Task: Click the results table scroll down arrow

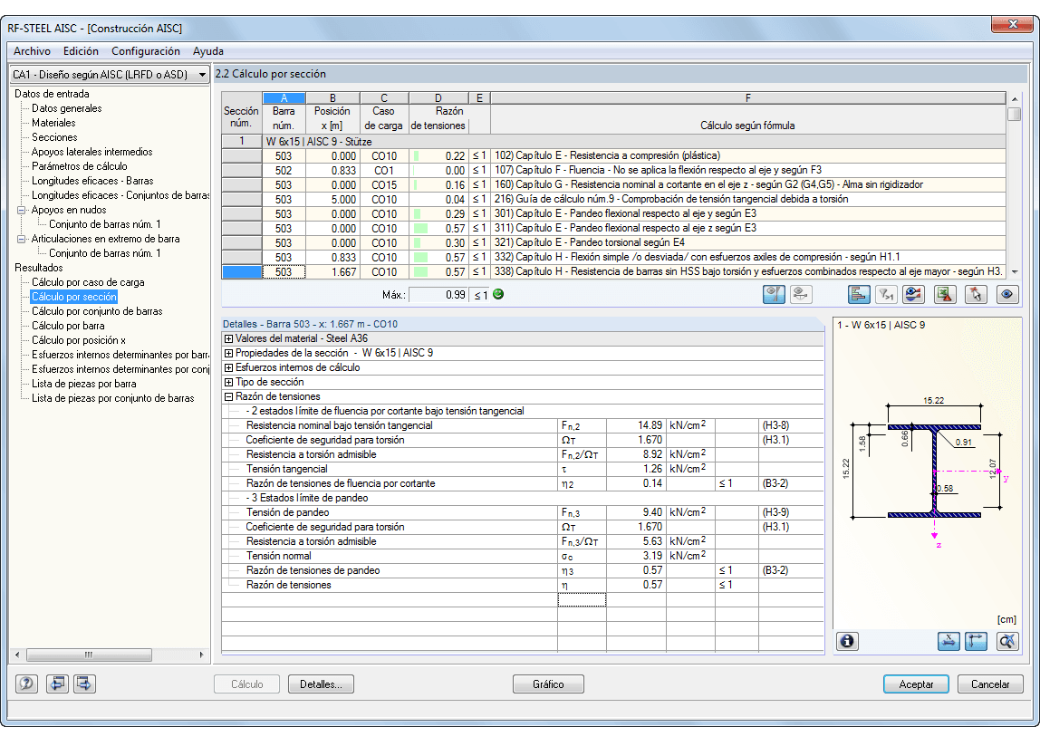Action: pyautogui.click(x=1014, y=273)
